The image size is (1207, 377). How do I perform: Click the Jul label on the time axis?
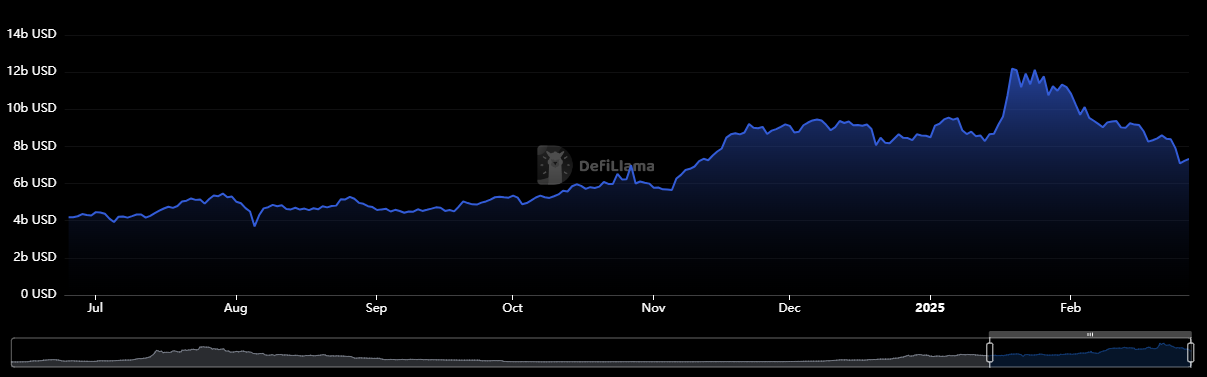(x=95, y=308)
